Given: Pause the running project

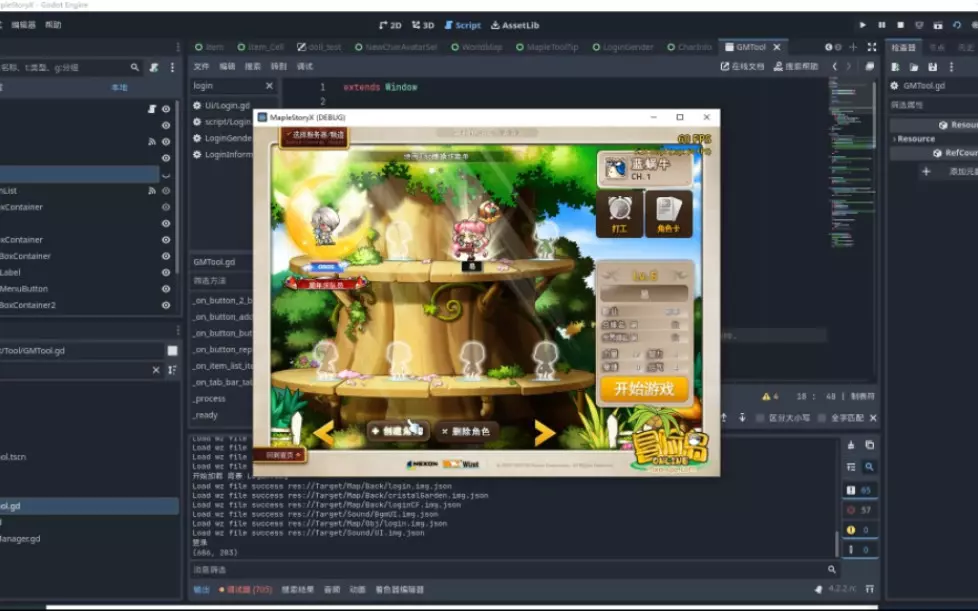Looking at the screenshot, I should (x=881, y=25).
